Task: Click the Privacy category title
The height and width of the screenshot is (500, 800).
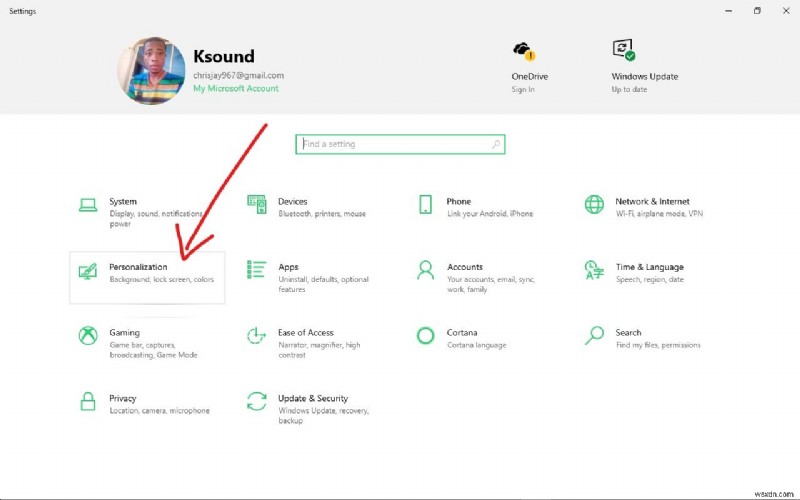Action: (x=122, y=398)
